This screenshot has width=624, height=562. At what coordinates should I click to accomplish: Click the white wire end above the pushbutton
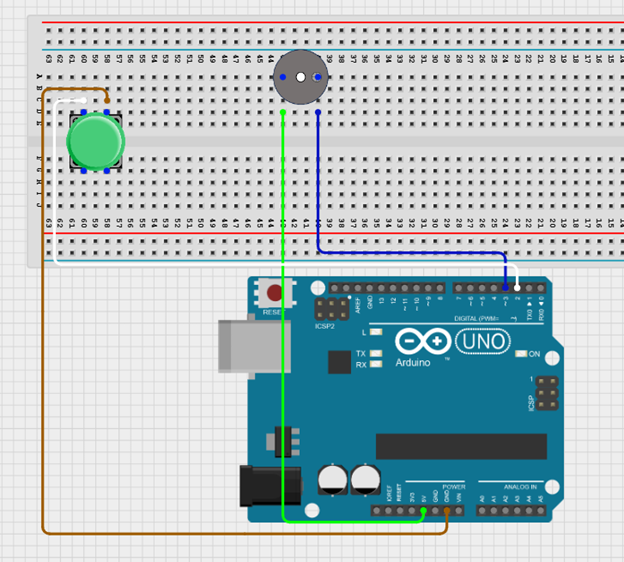[x=84, y=100]
